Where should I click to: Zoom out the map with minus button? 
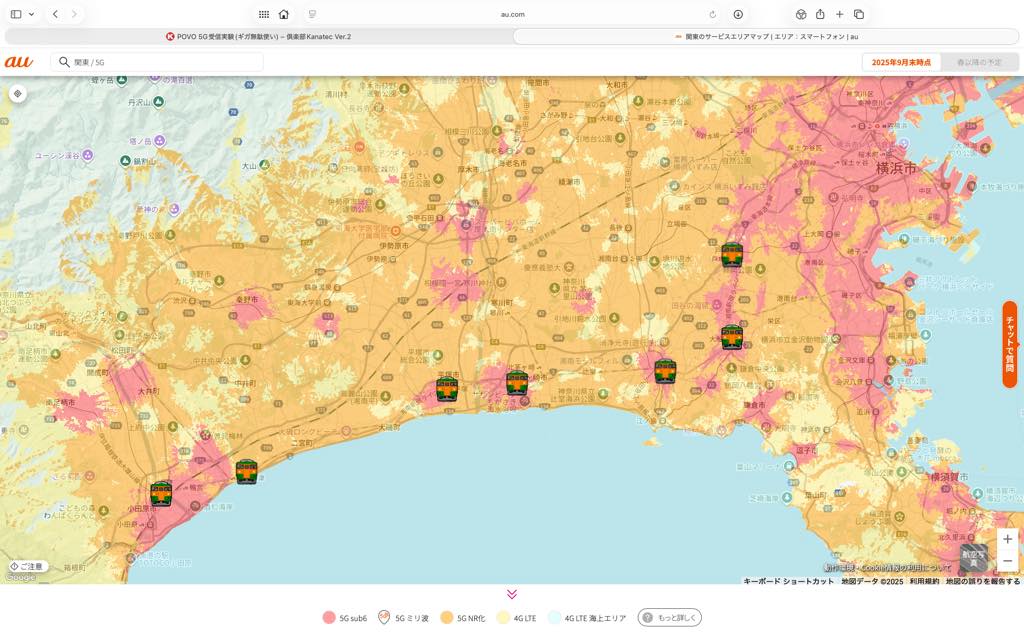tap(1007, 561)
